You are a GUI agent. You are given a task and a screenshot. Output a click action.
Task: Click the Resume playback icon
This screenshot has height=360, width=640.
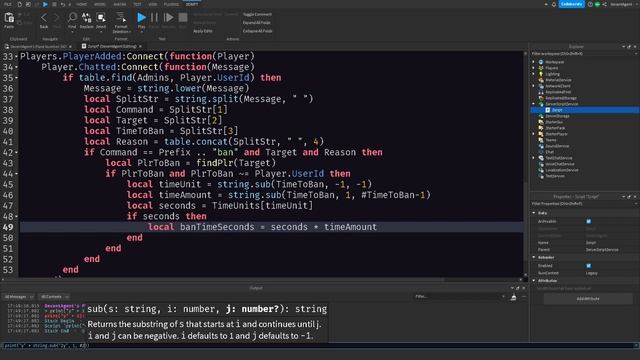click(x=168, y=17)
